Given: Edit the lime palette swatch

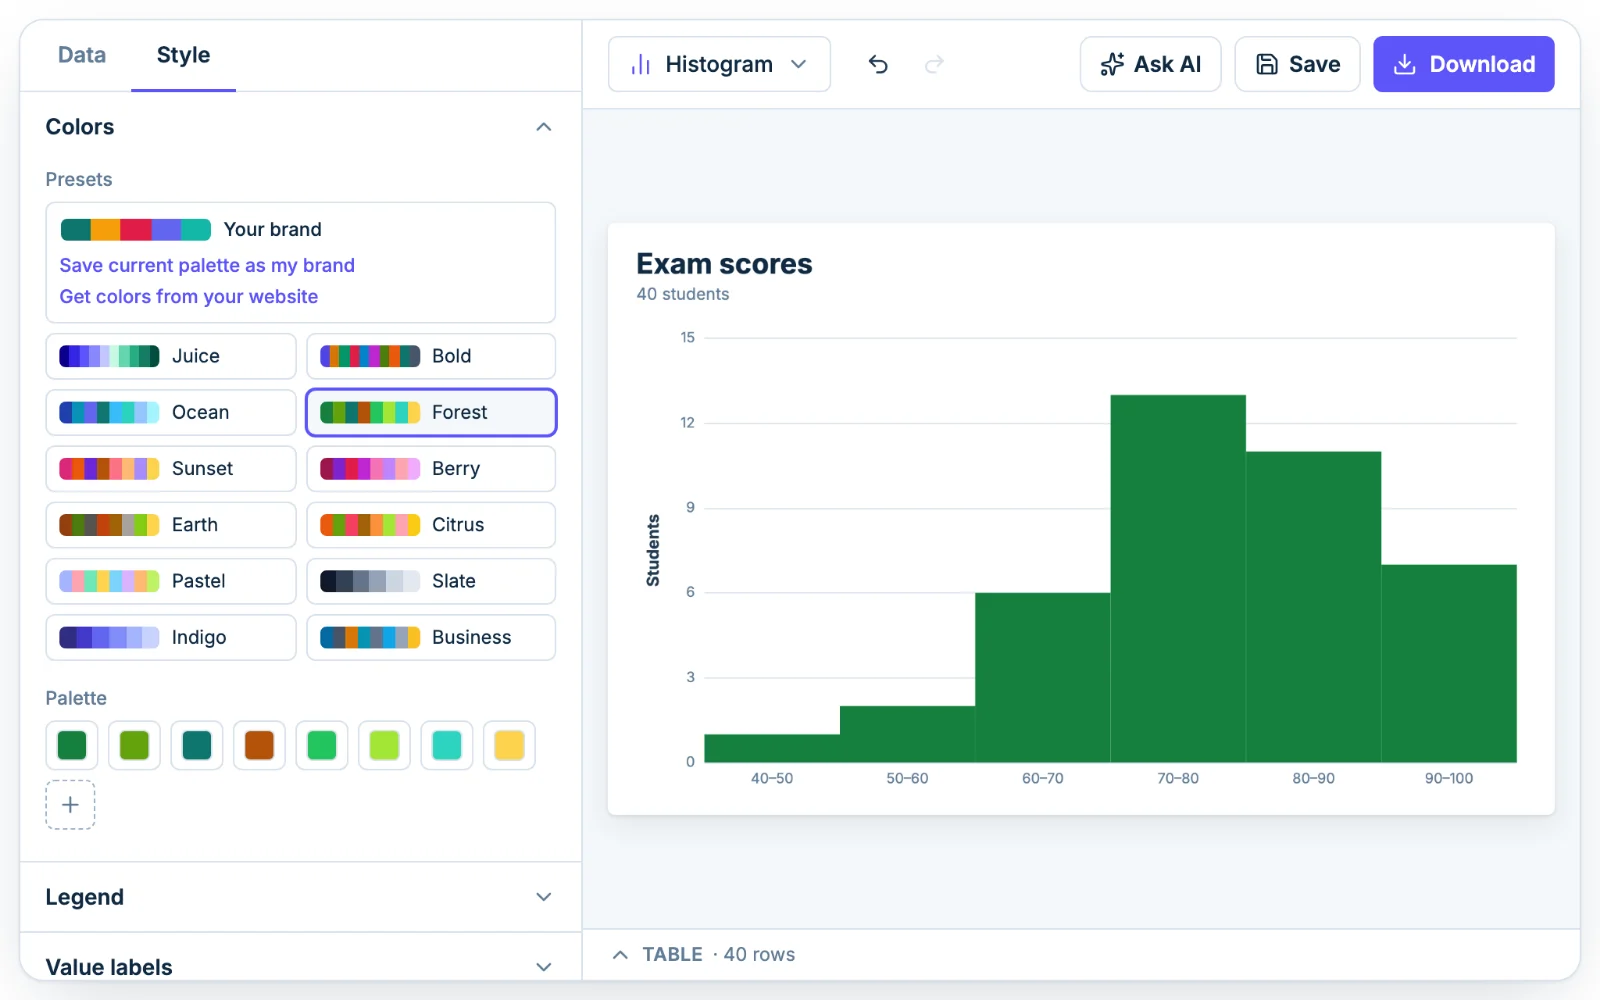Looking at the screenshot, I should 384,745.
